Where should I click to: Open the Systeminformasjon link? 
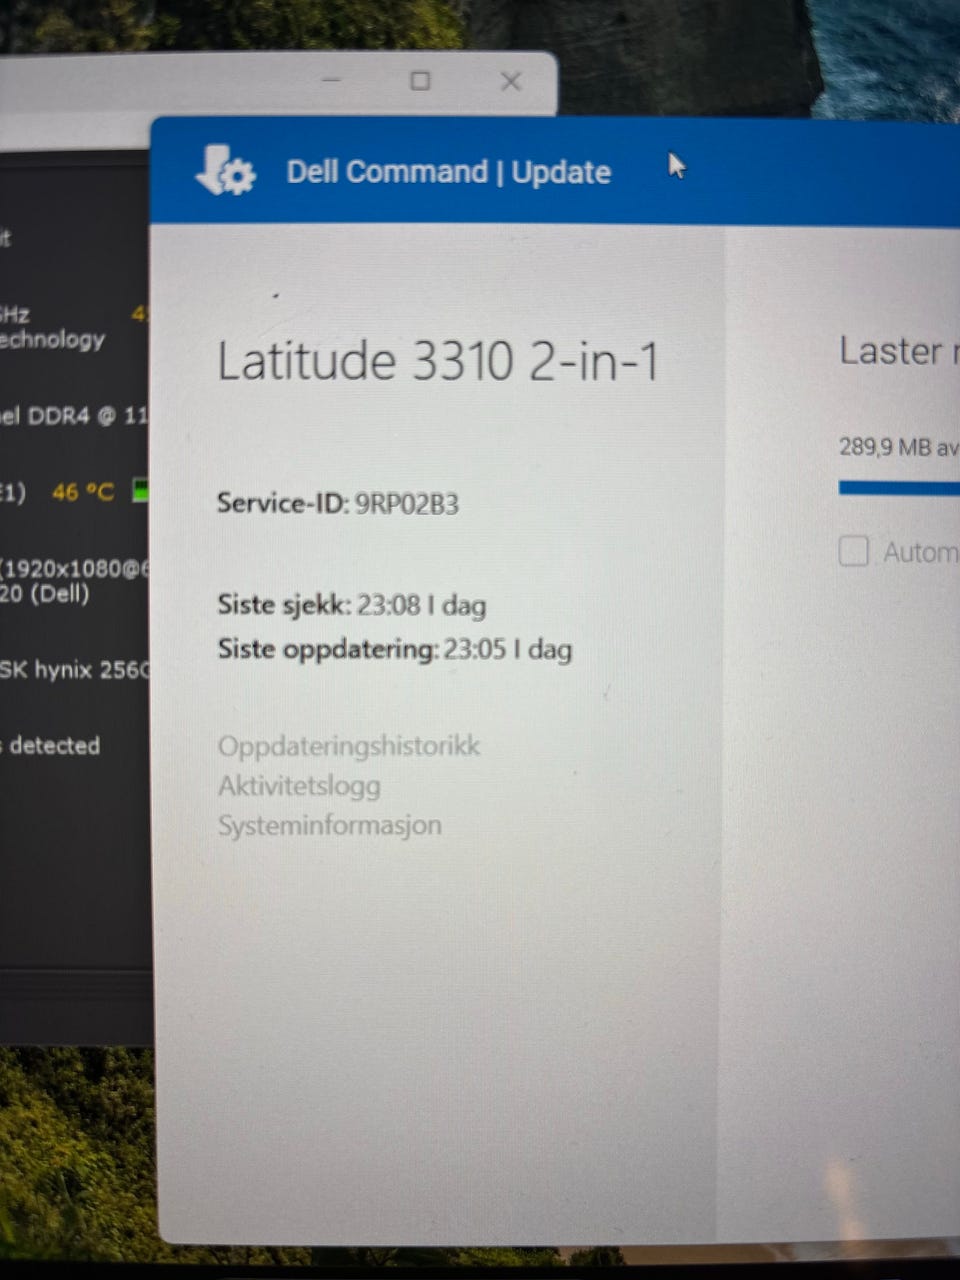pos(329,825)
